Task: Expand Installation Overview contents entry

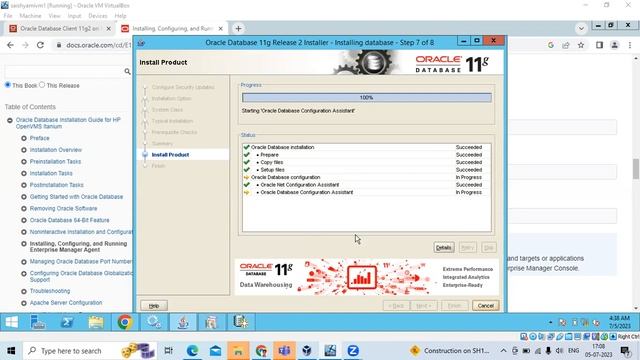Action: click(24, 150)
